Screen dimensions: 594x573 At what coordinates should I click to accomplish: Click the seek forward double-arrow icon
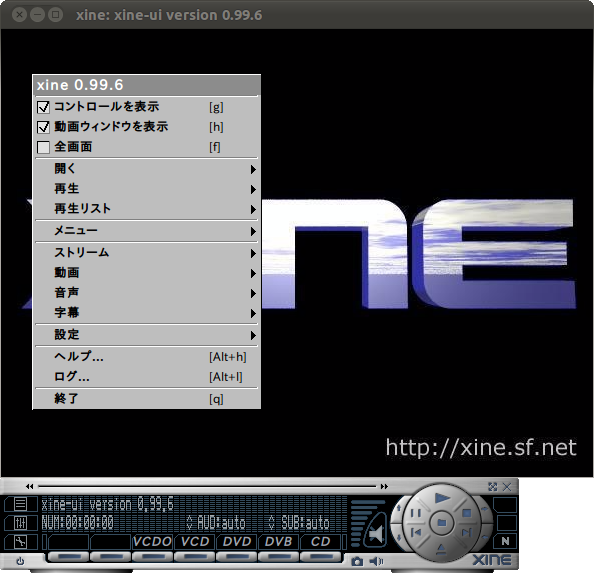[384, 486]
